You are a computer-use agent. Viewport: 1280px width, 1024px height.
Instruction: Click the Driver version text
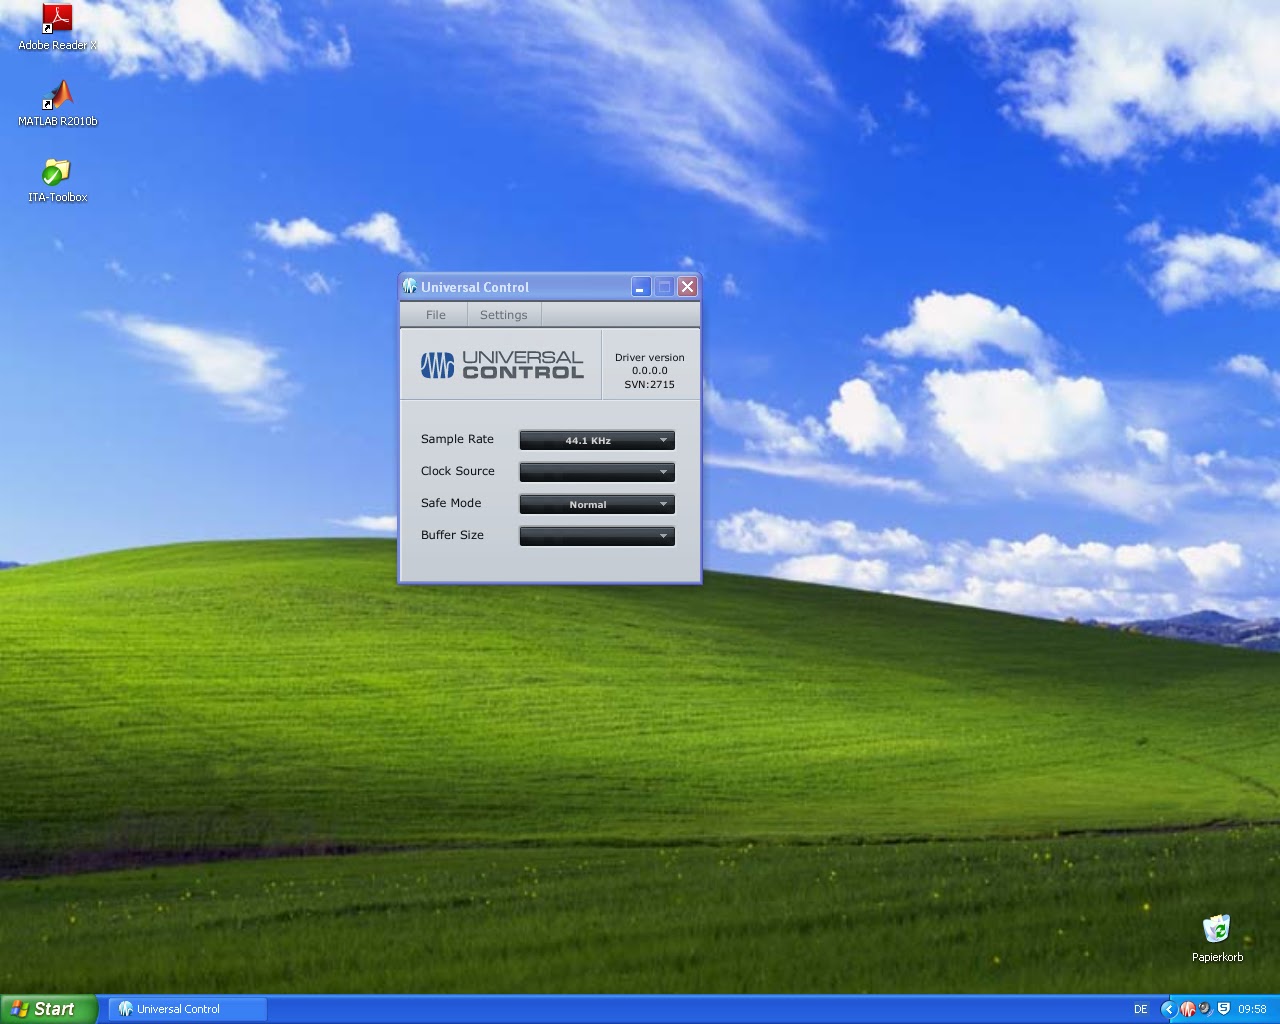[650, 357]
